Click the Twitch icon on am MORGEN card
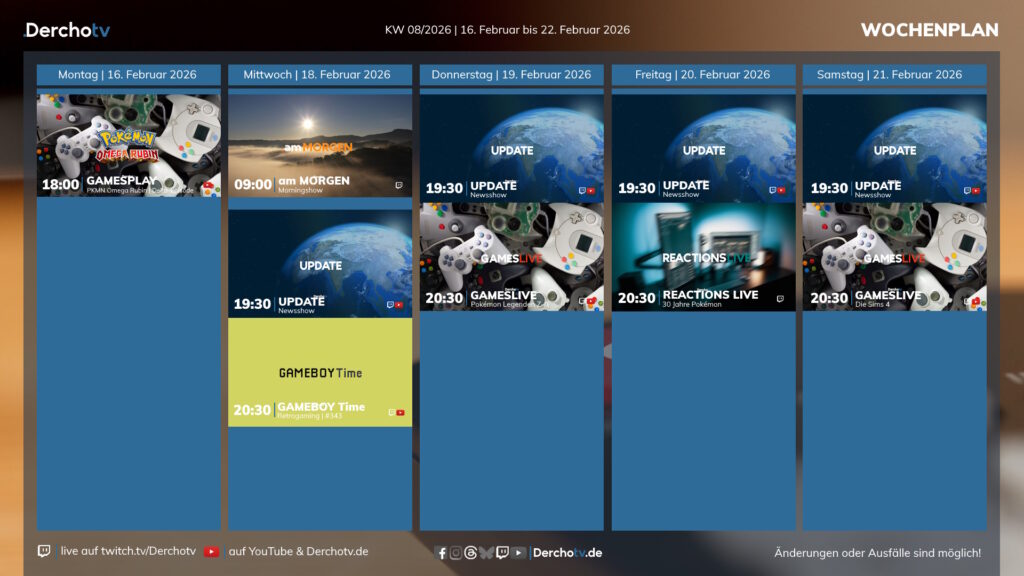Screen dimensions: 1024x576 [x=399, y=185]
